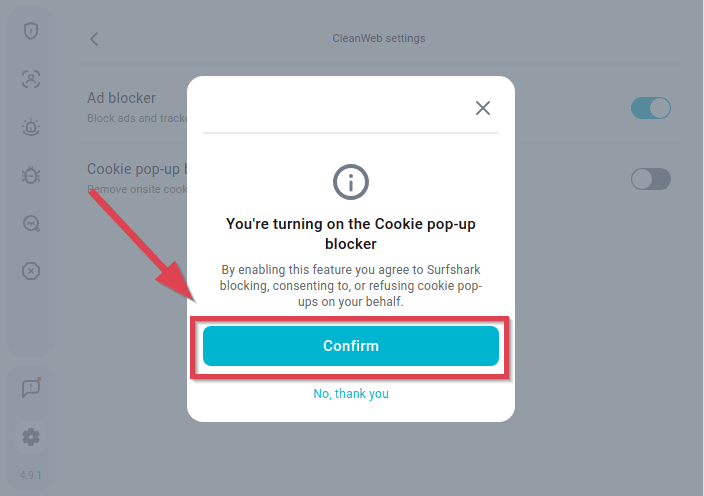Click the CleanWeb settings page title
The image size is (704, 496).
click(x=379, y=39)
